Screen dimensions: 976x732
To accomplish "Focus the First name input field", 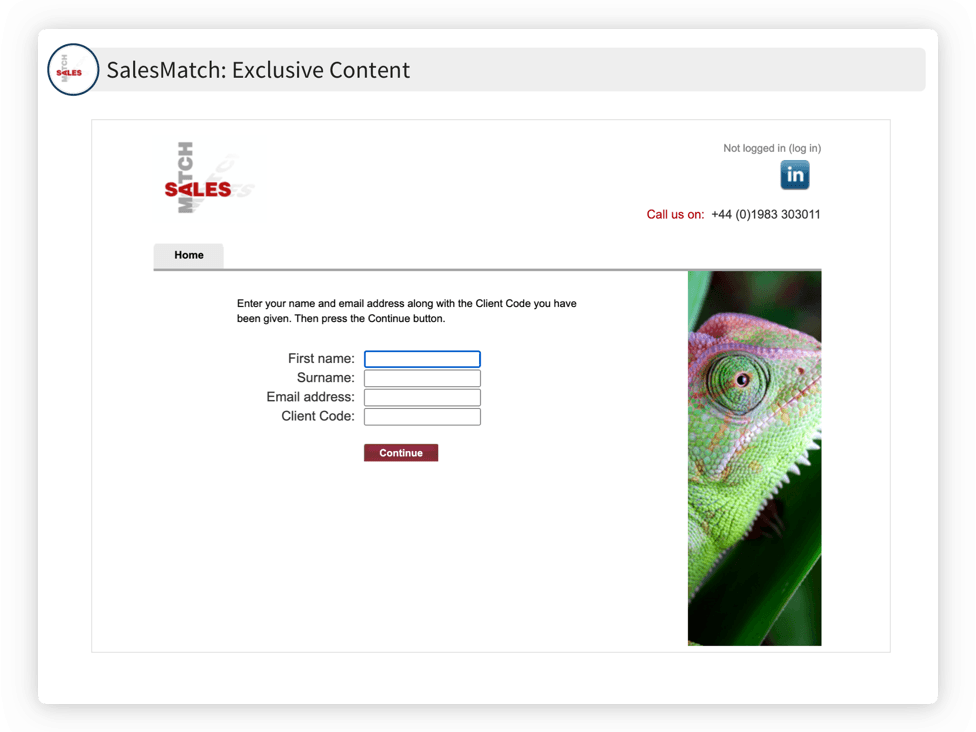I will coord(422,359).
